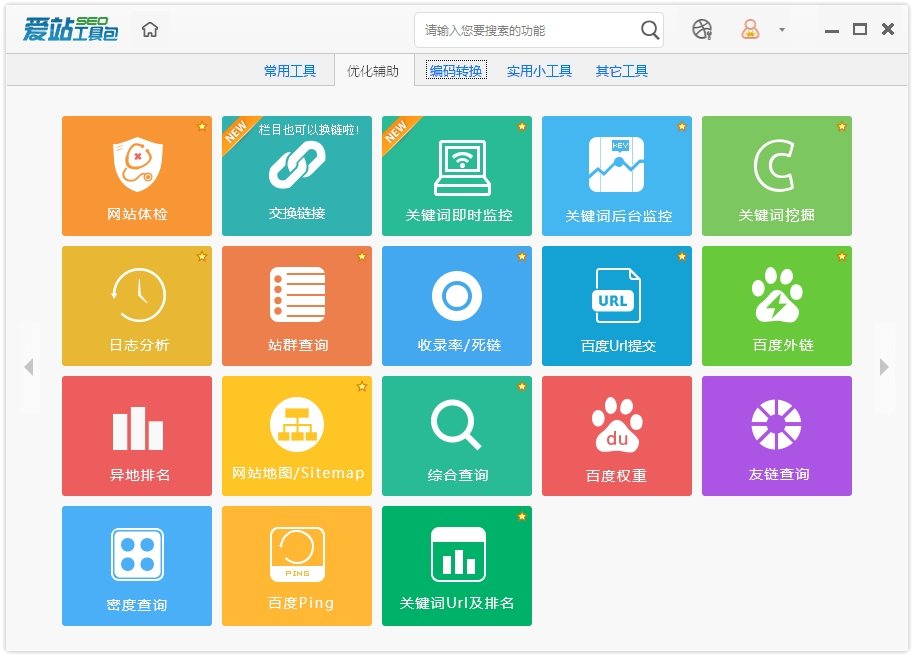
Task: Open the 站群查询 tool
Action: [296, 306]
